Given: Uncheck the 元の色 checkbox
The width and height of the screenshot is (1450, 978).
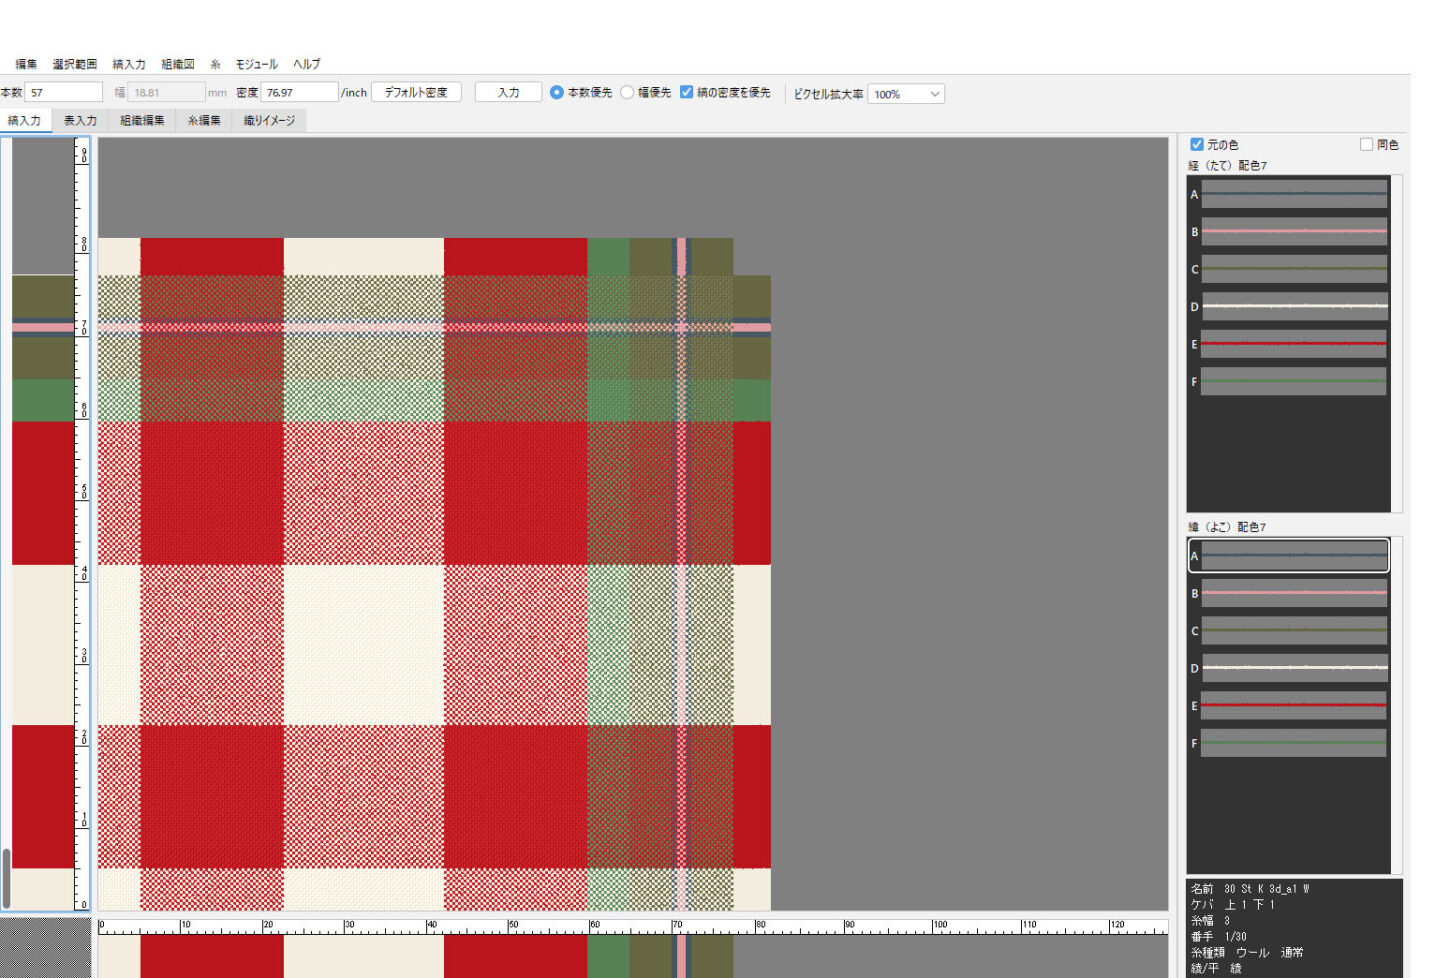Looking at the screenshot, I should pyautogui.click(x=1196, y=145).
